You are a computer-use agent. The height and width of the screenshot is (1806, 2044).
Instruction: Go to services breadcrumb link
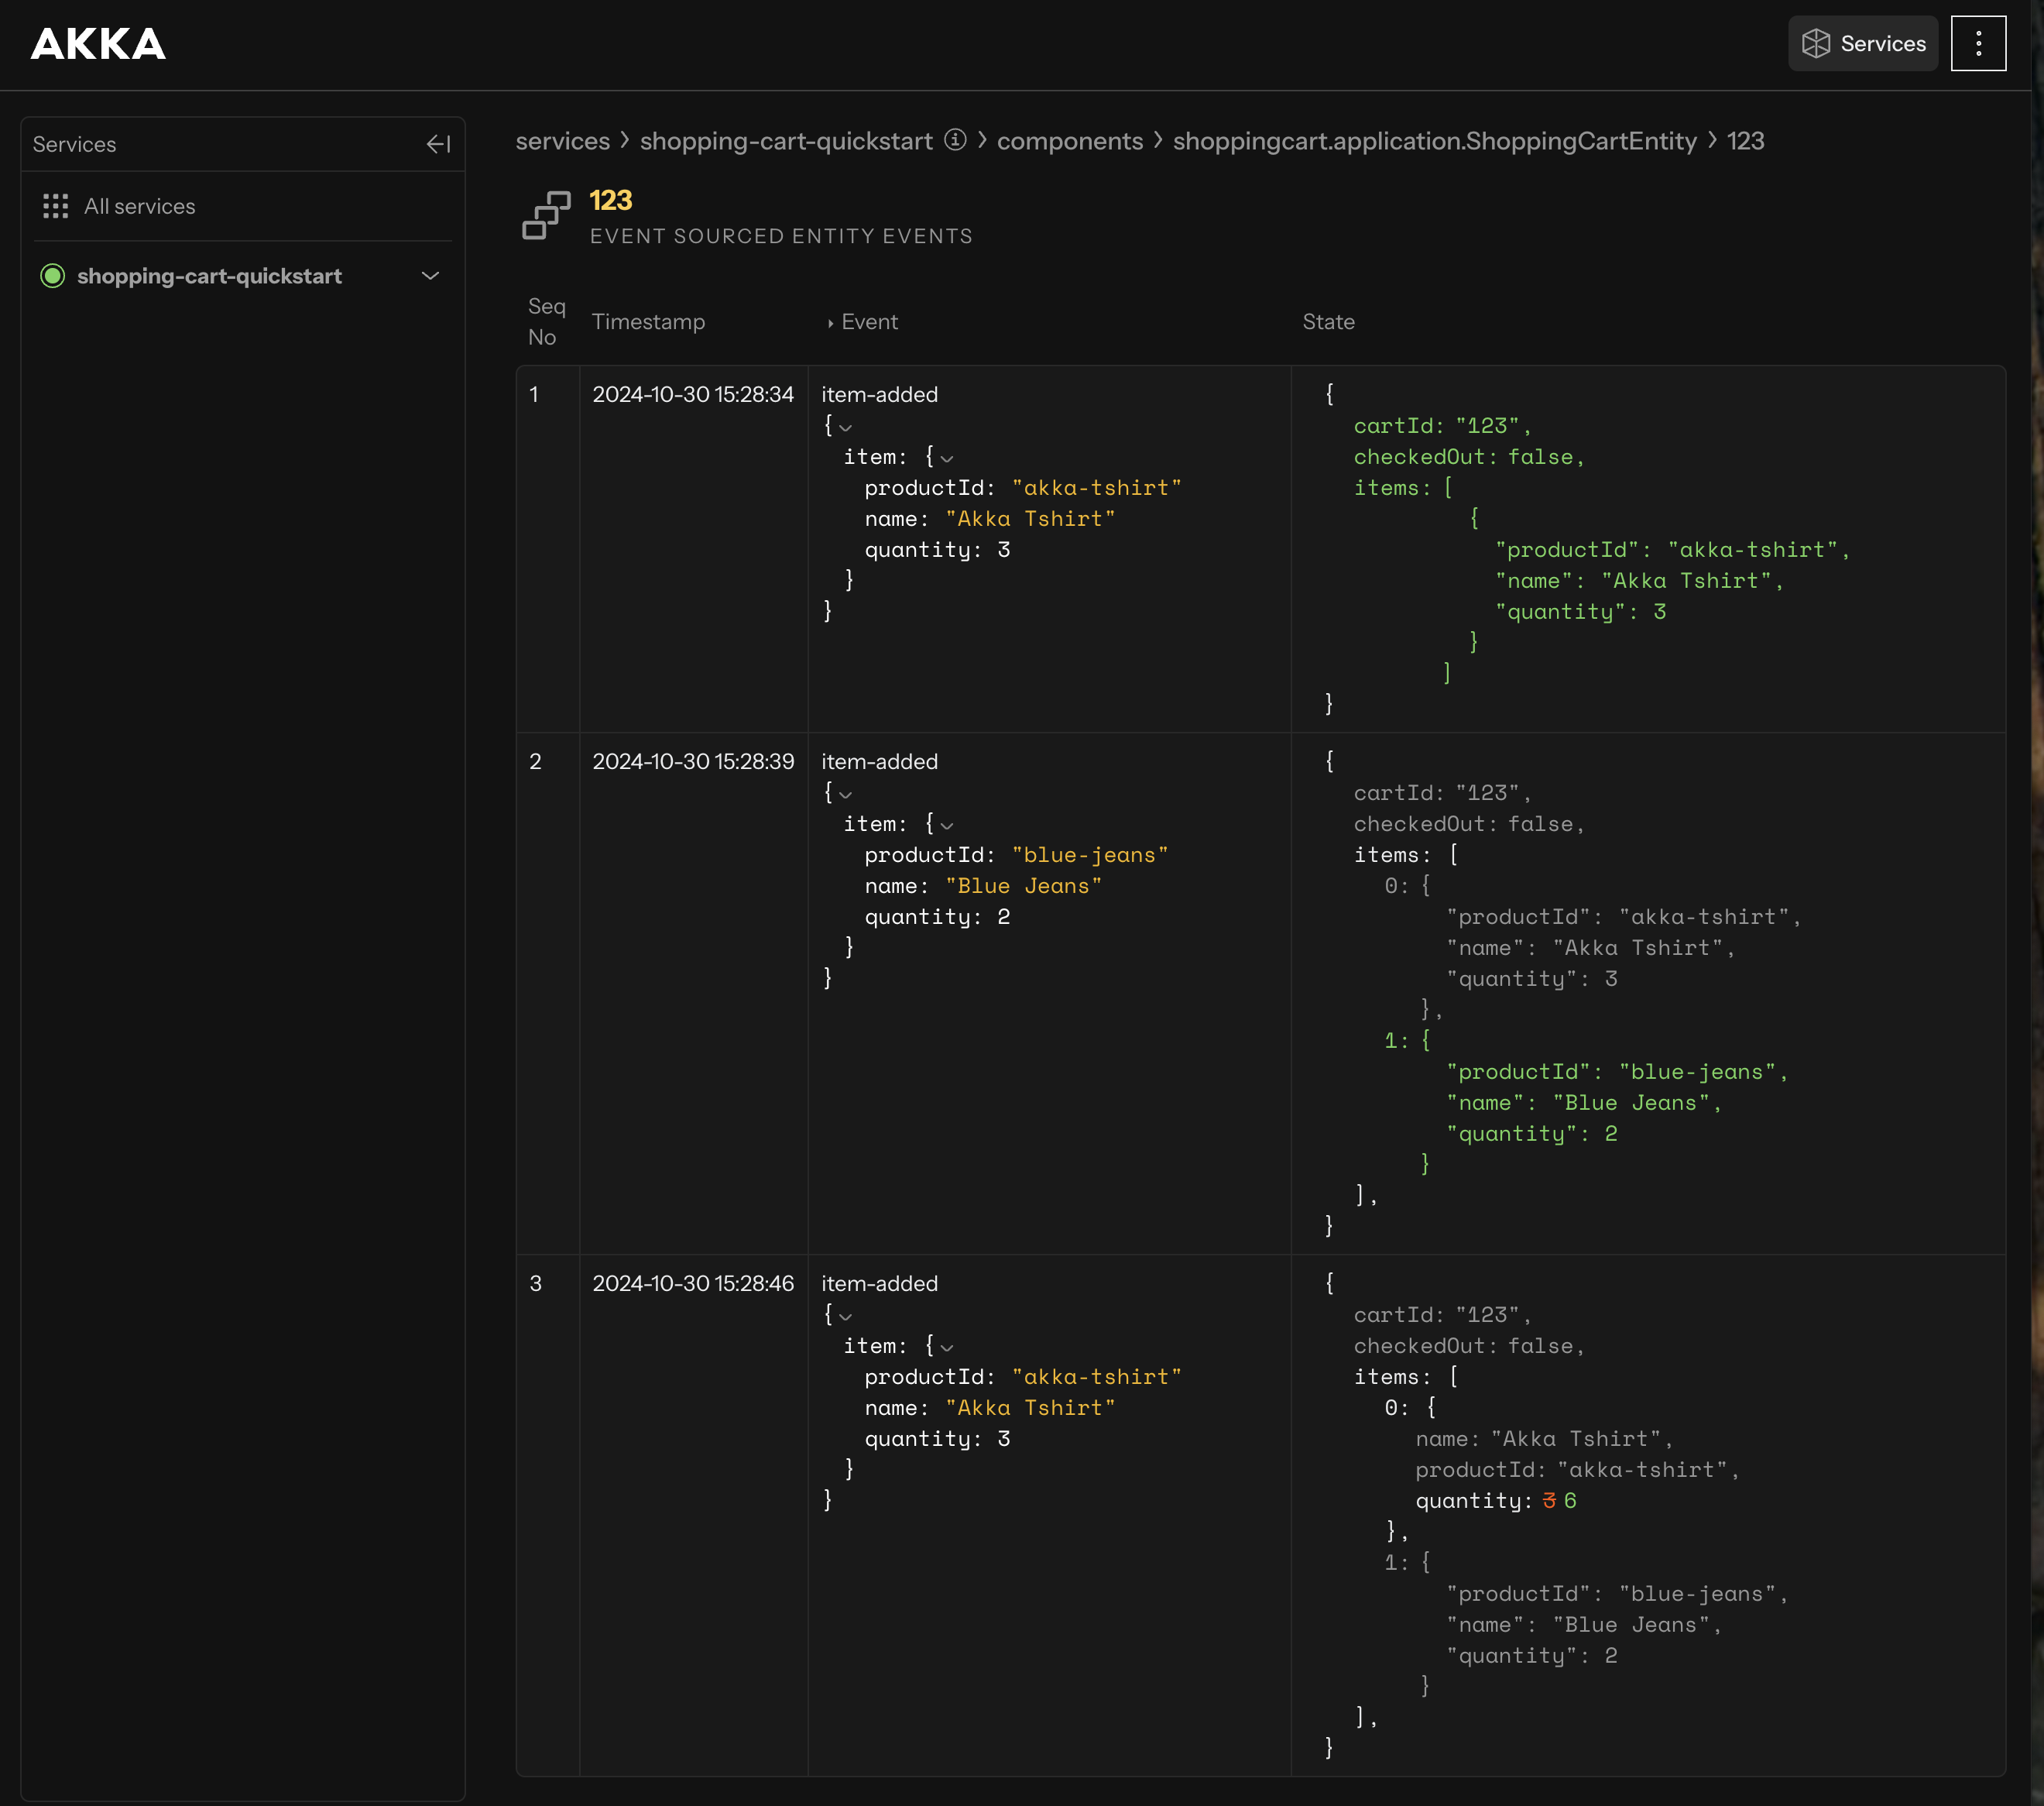coord(562,141)
